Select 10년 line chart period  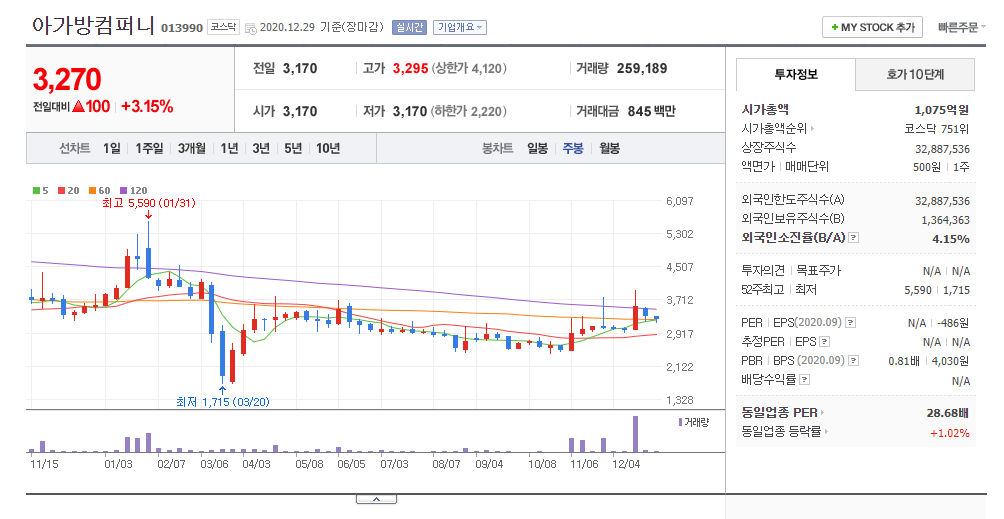pyautogui.click(x=328, y=148)
